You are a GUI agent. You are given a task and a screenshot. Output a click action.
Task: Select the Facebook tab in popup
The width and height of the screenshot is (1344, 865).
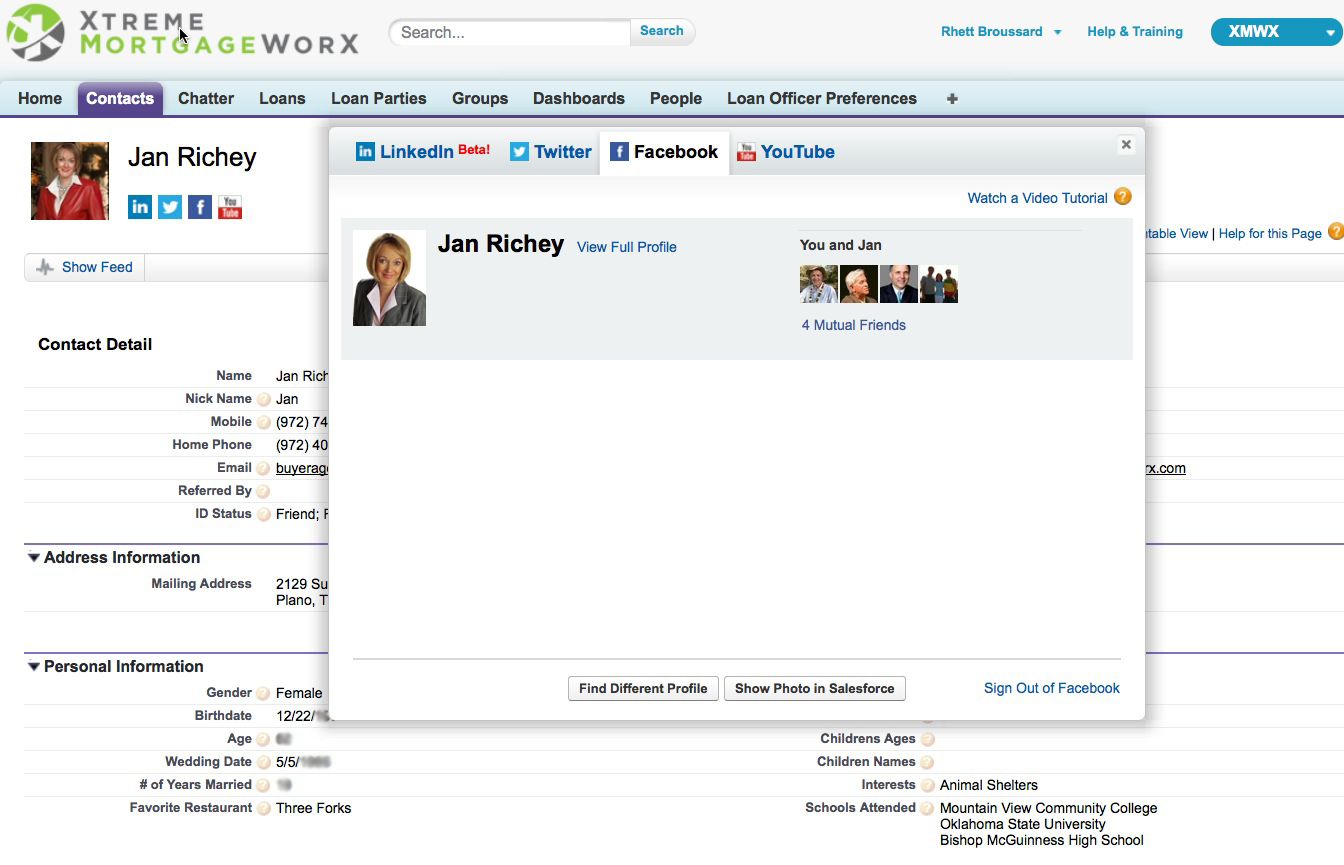point(664,152)
